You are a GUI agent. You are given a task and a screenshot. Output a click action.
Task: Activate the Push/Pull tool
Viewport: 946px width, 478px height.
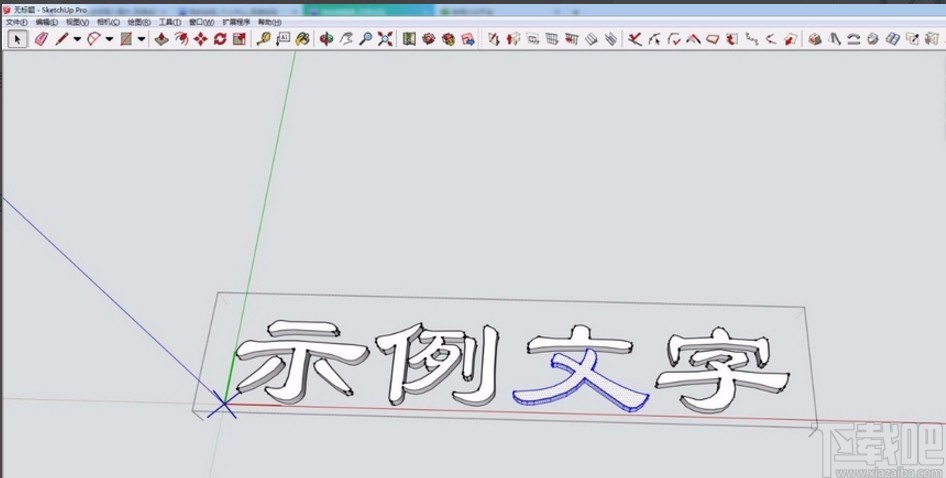coord(162,39)
